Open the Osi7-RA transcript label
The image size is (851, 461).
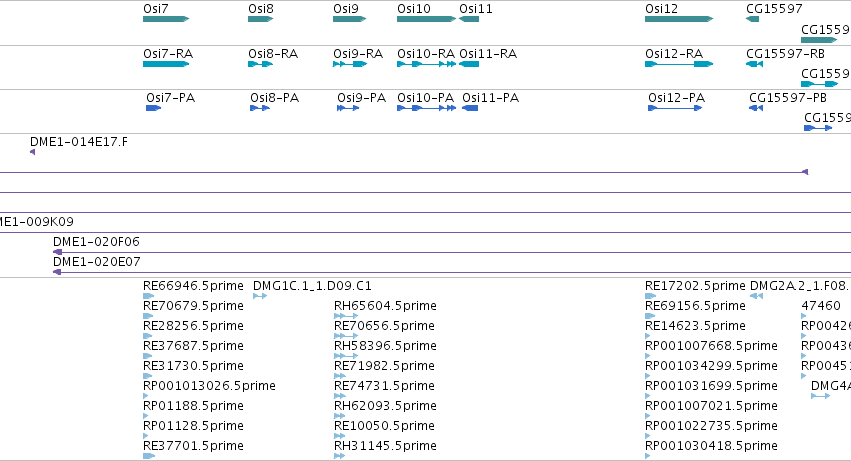tap(168, 54)
